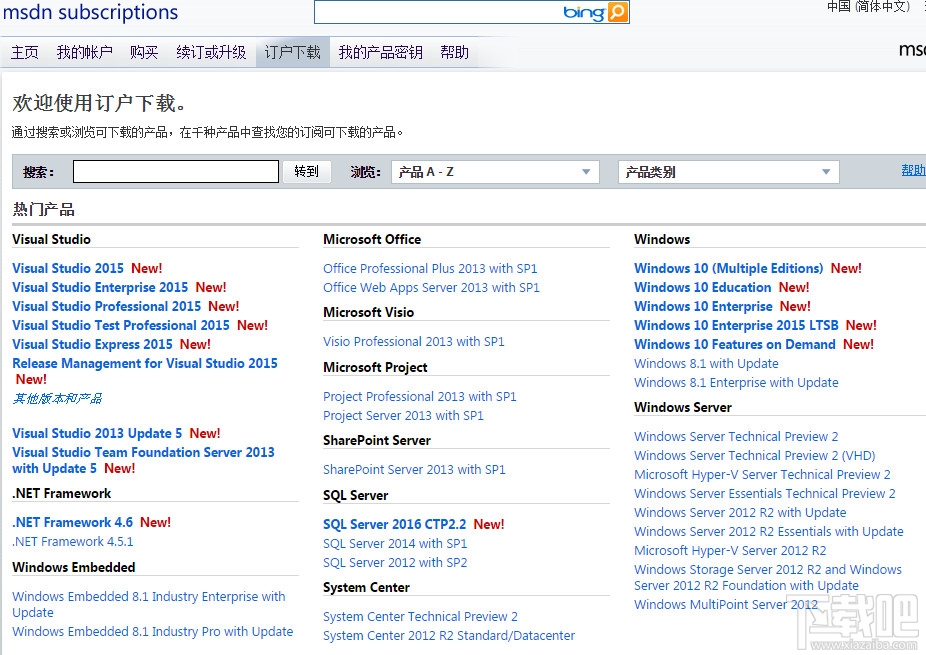Open the .NET Framework 4.6 link
This screenshot has height=655, width=926.
tap(72, 522)
